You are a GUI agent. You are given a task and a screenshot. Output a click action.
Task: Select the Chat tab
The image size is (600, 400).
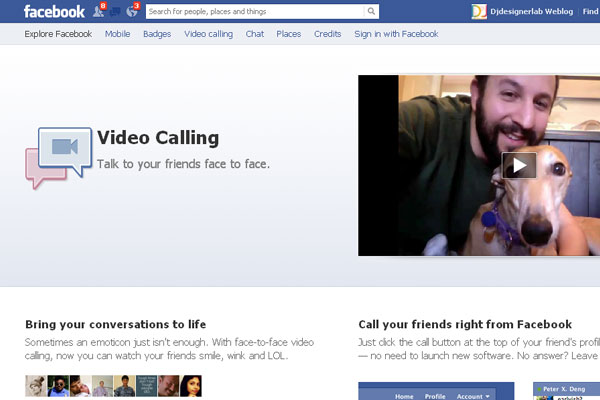click(x=255, y=34)
